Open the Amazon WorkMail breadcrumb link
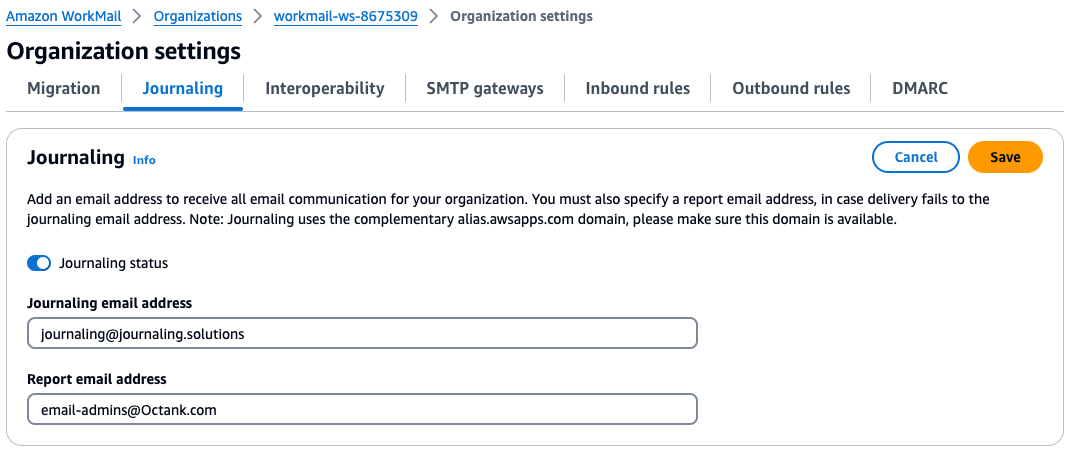 click(x=63, y=16)
